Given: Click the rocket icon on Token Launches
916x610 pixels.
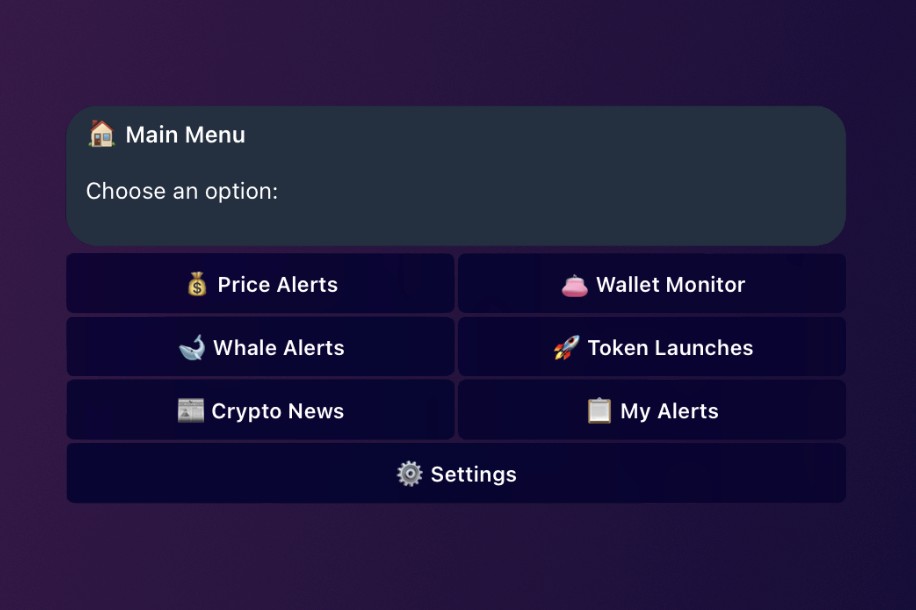Looking at the screenshot, I should 565,348.
